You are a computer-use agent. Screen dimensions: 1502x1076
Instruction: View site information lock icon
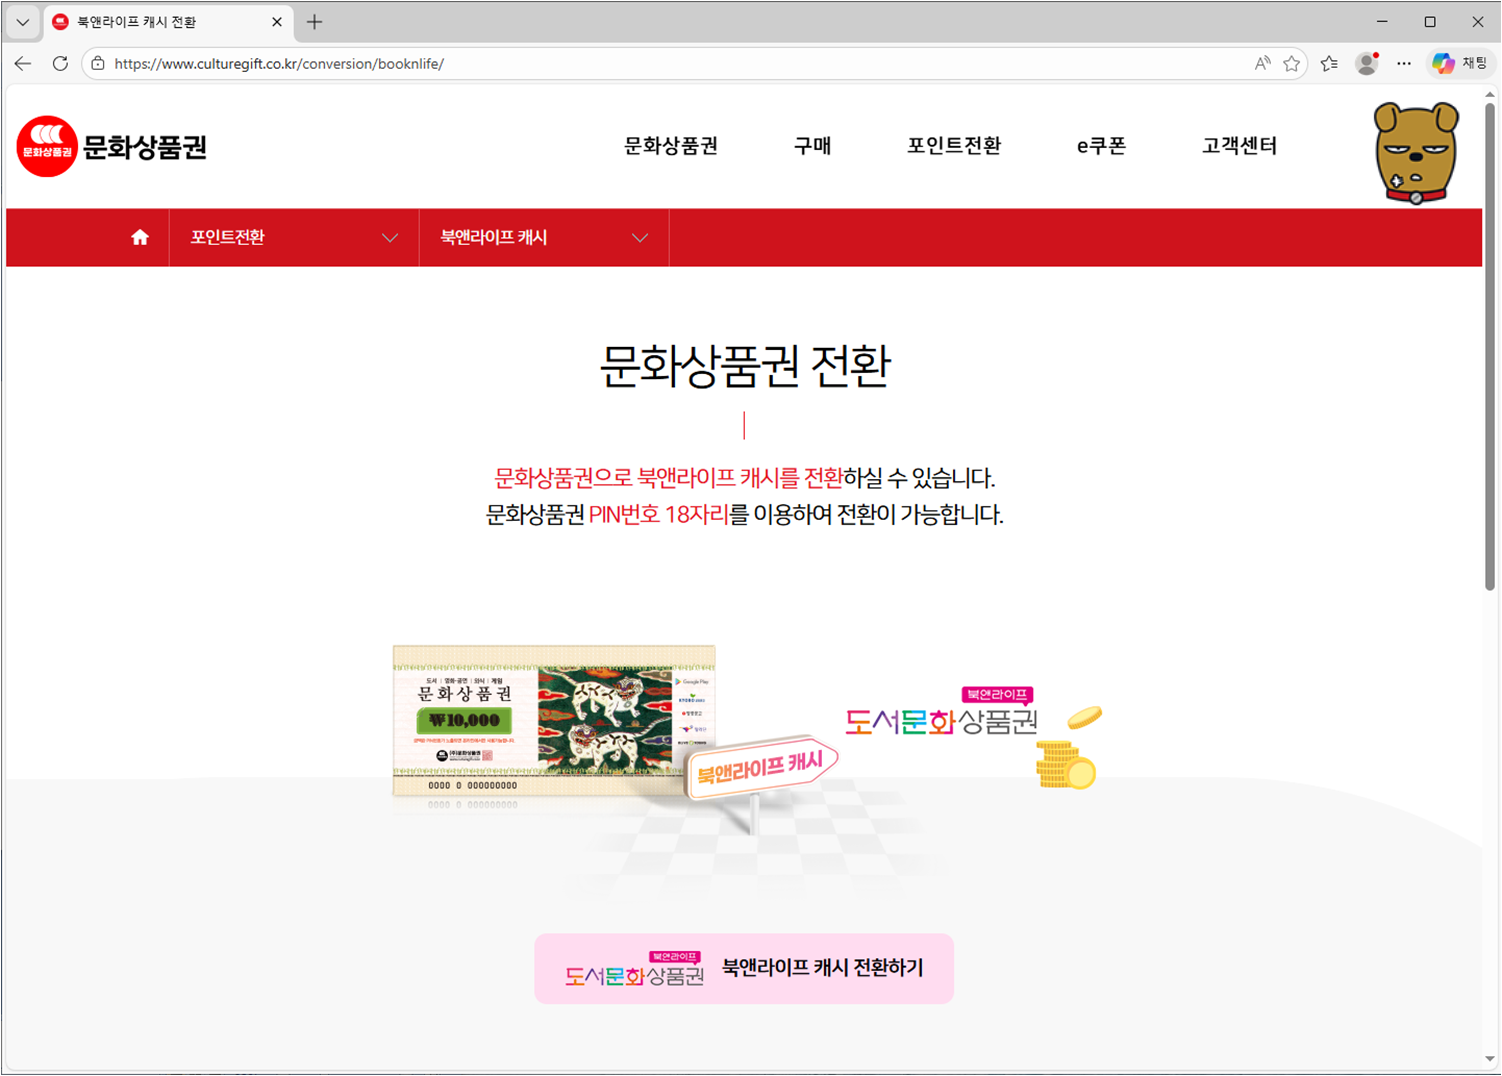click(x=98, y=63)
